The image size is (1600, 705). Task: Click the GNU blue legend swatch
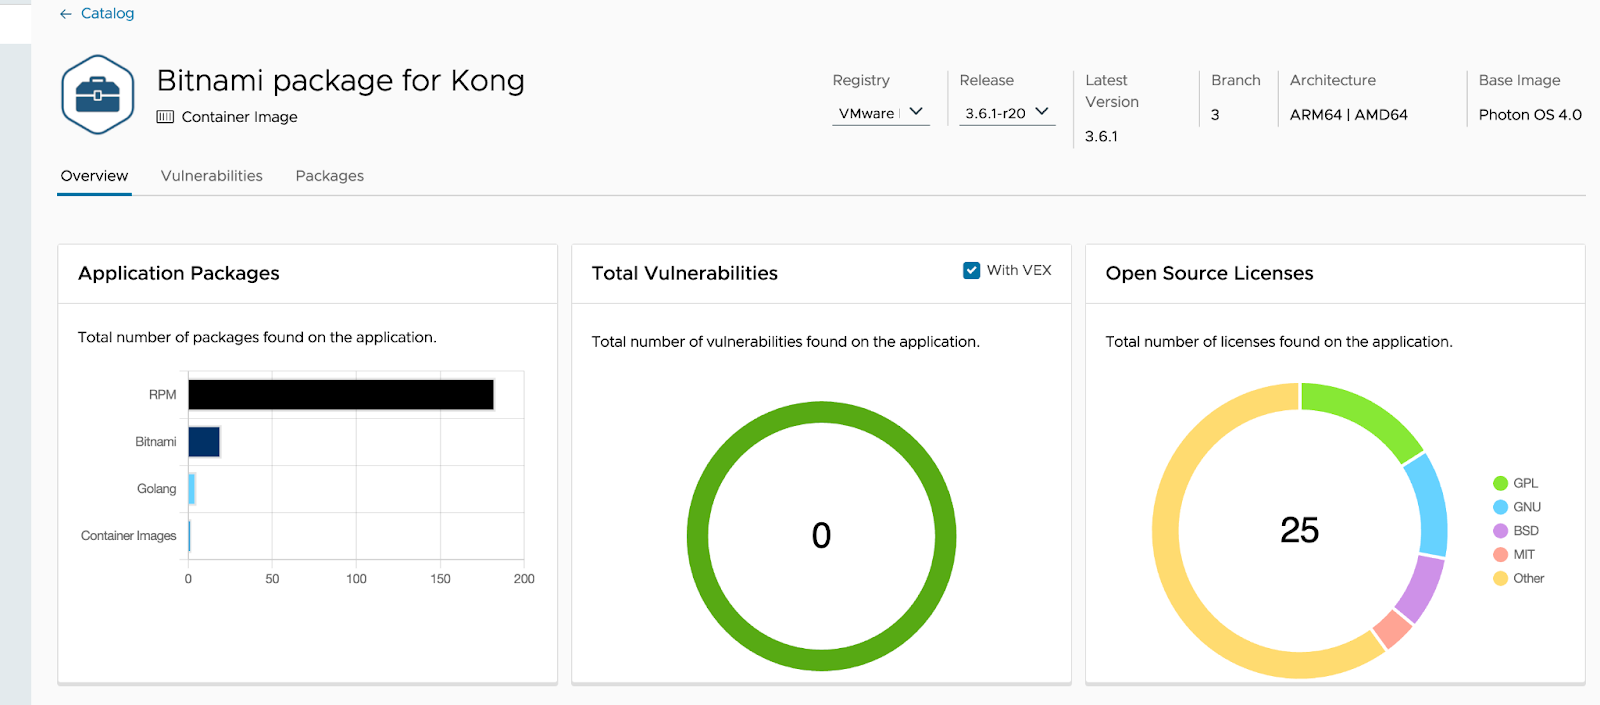[x=1500, y=507]
